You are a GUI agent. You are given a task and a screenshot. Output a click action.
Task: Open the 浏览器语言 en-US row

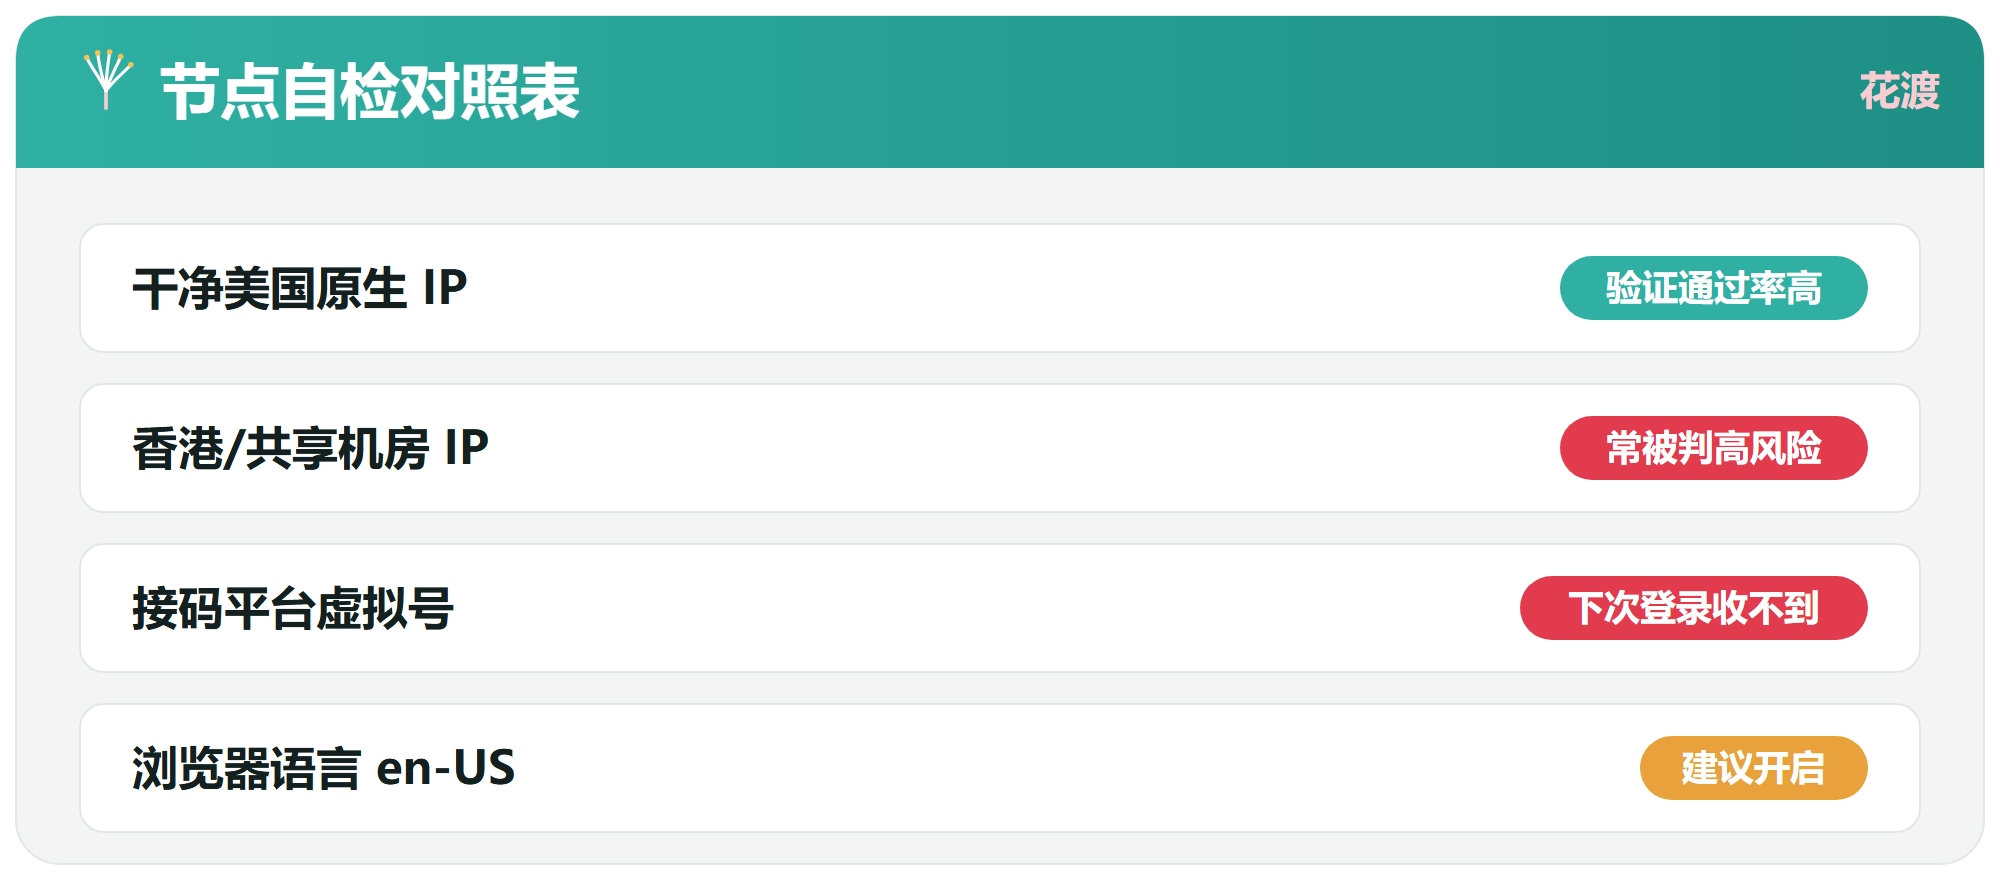(x=1000, y=768)
